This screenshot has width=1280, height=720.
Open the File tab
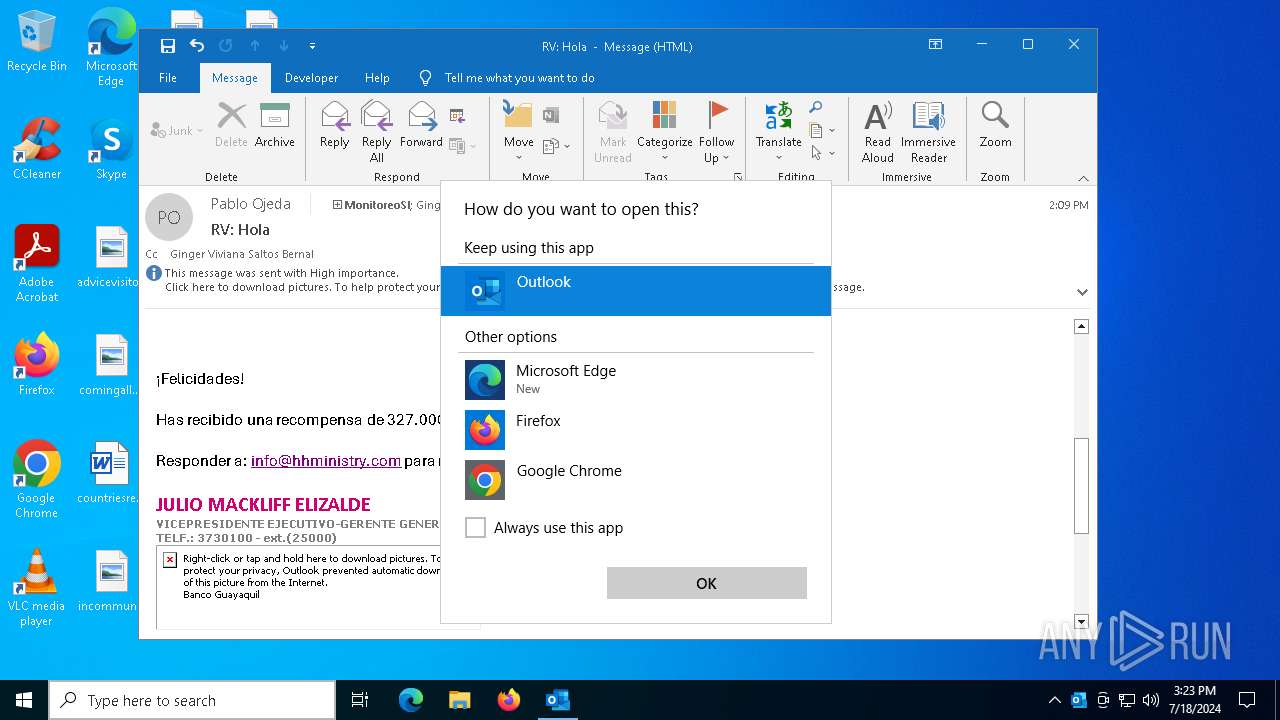pos(168,78)
